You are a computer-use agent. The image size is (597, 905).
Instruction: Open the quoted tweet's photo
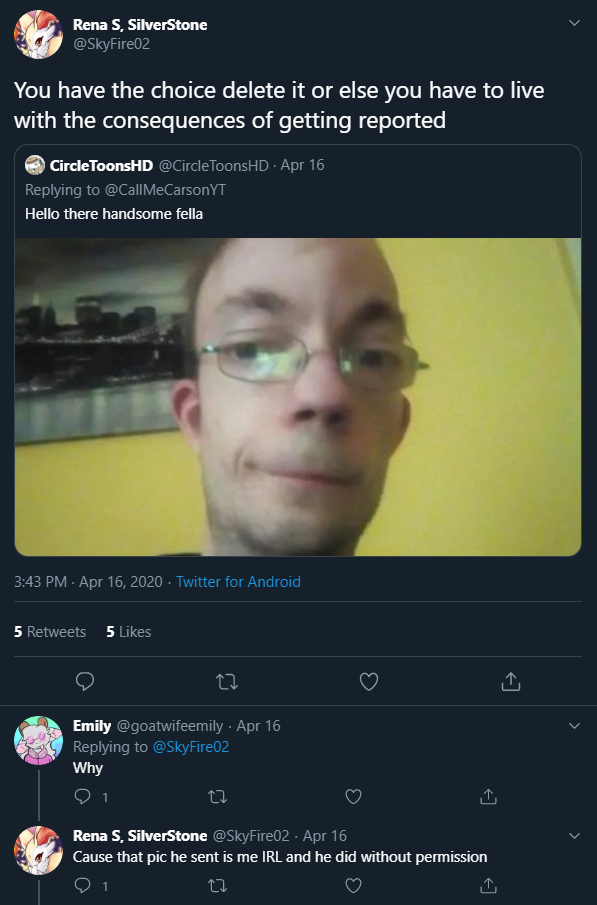point(298,397)
